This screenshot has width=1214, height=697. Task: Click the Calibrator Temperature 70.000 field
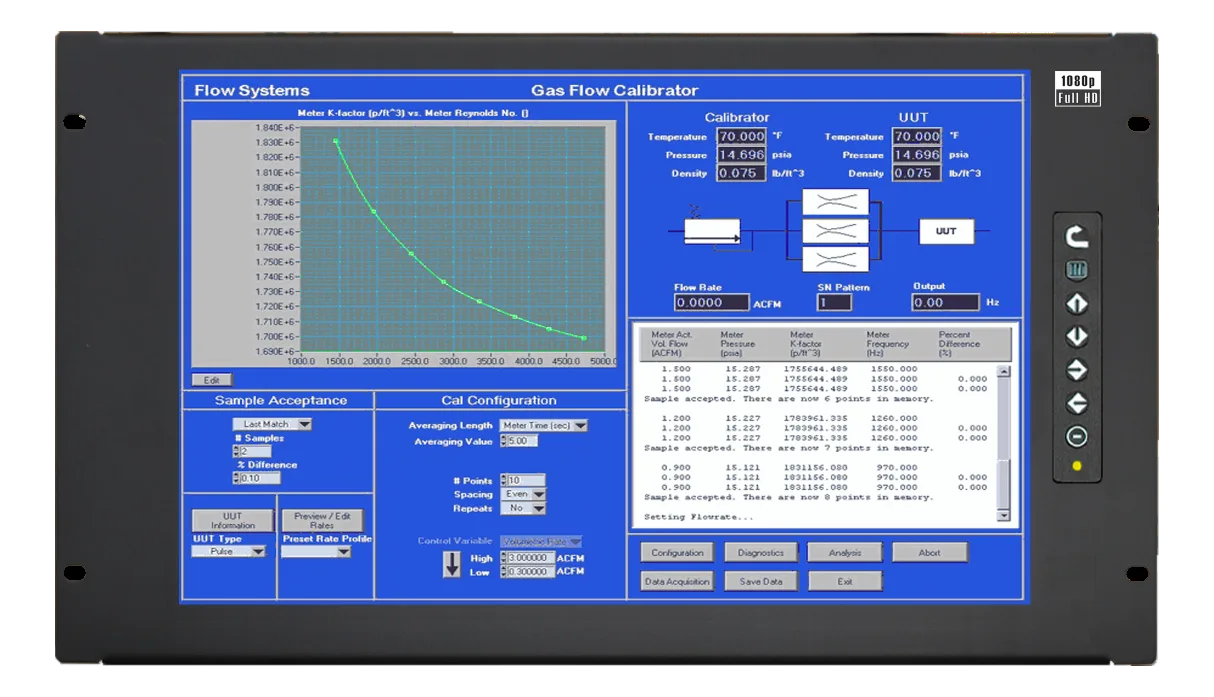[x=741, y=136]
